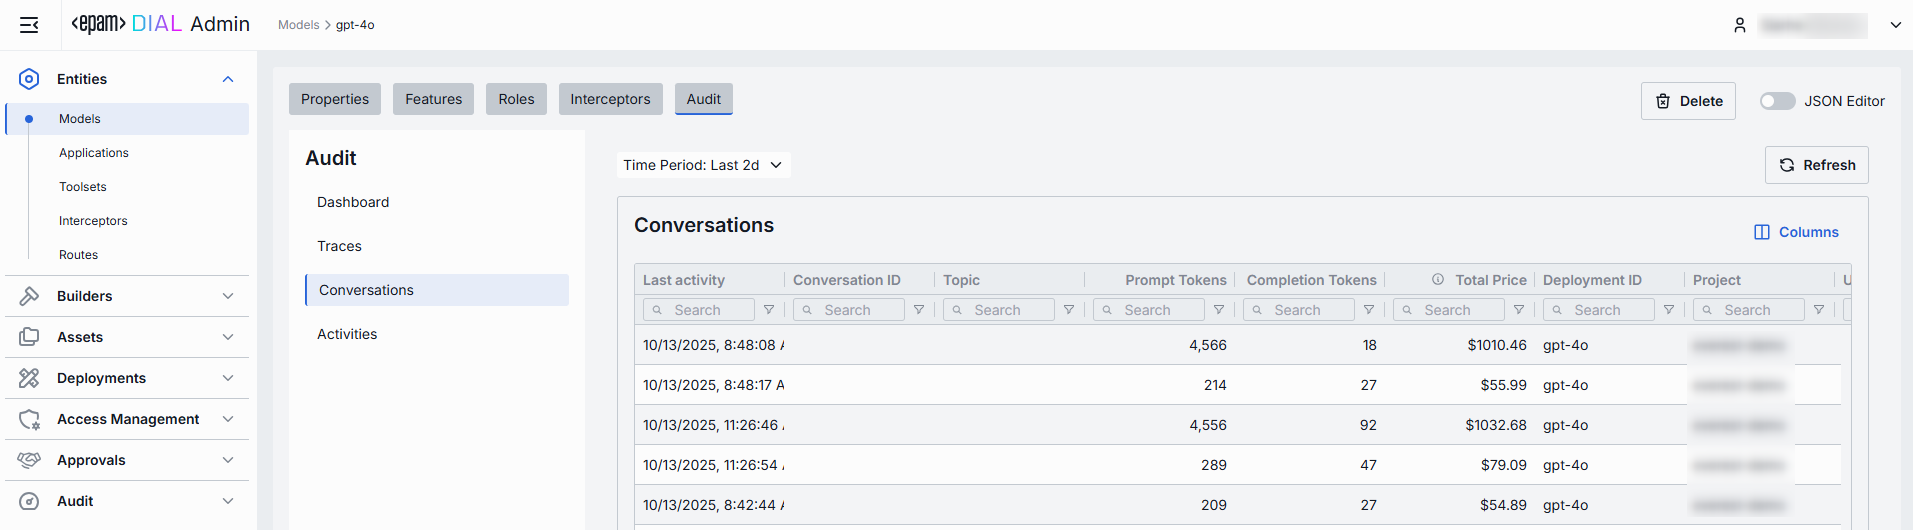Expand the user account dropdown arrow
The width and height of the screenshot is (1913, 530).
coord(1895,25)
